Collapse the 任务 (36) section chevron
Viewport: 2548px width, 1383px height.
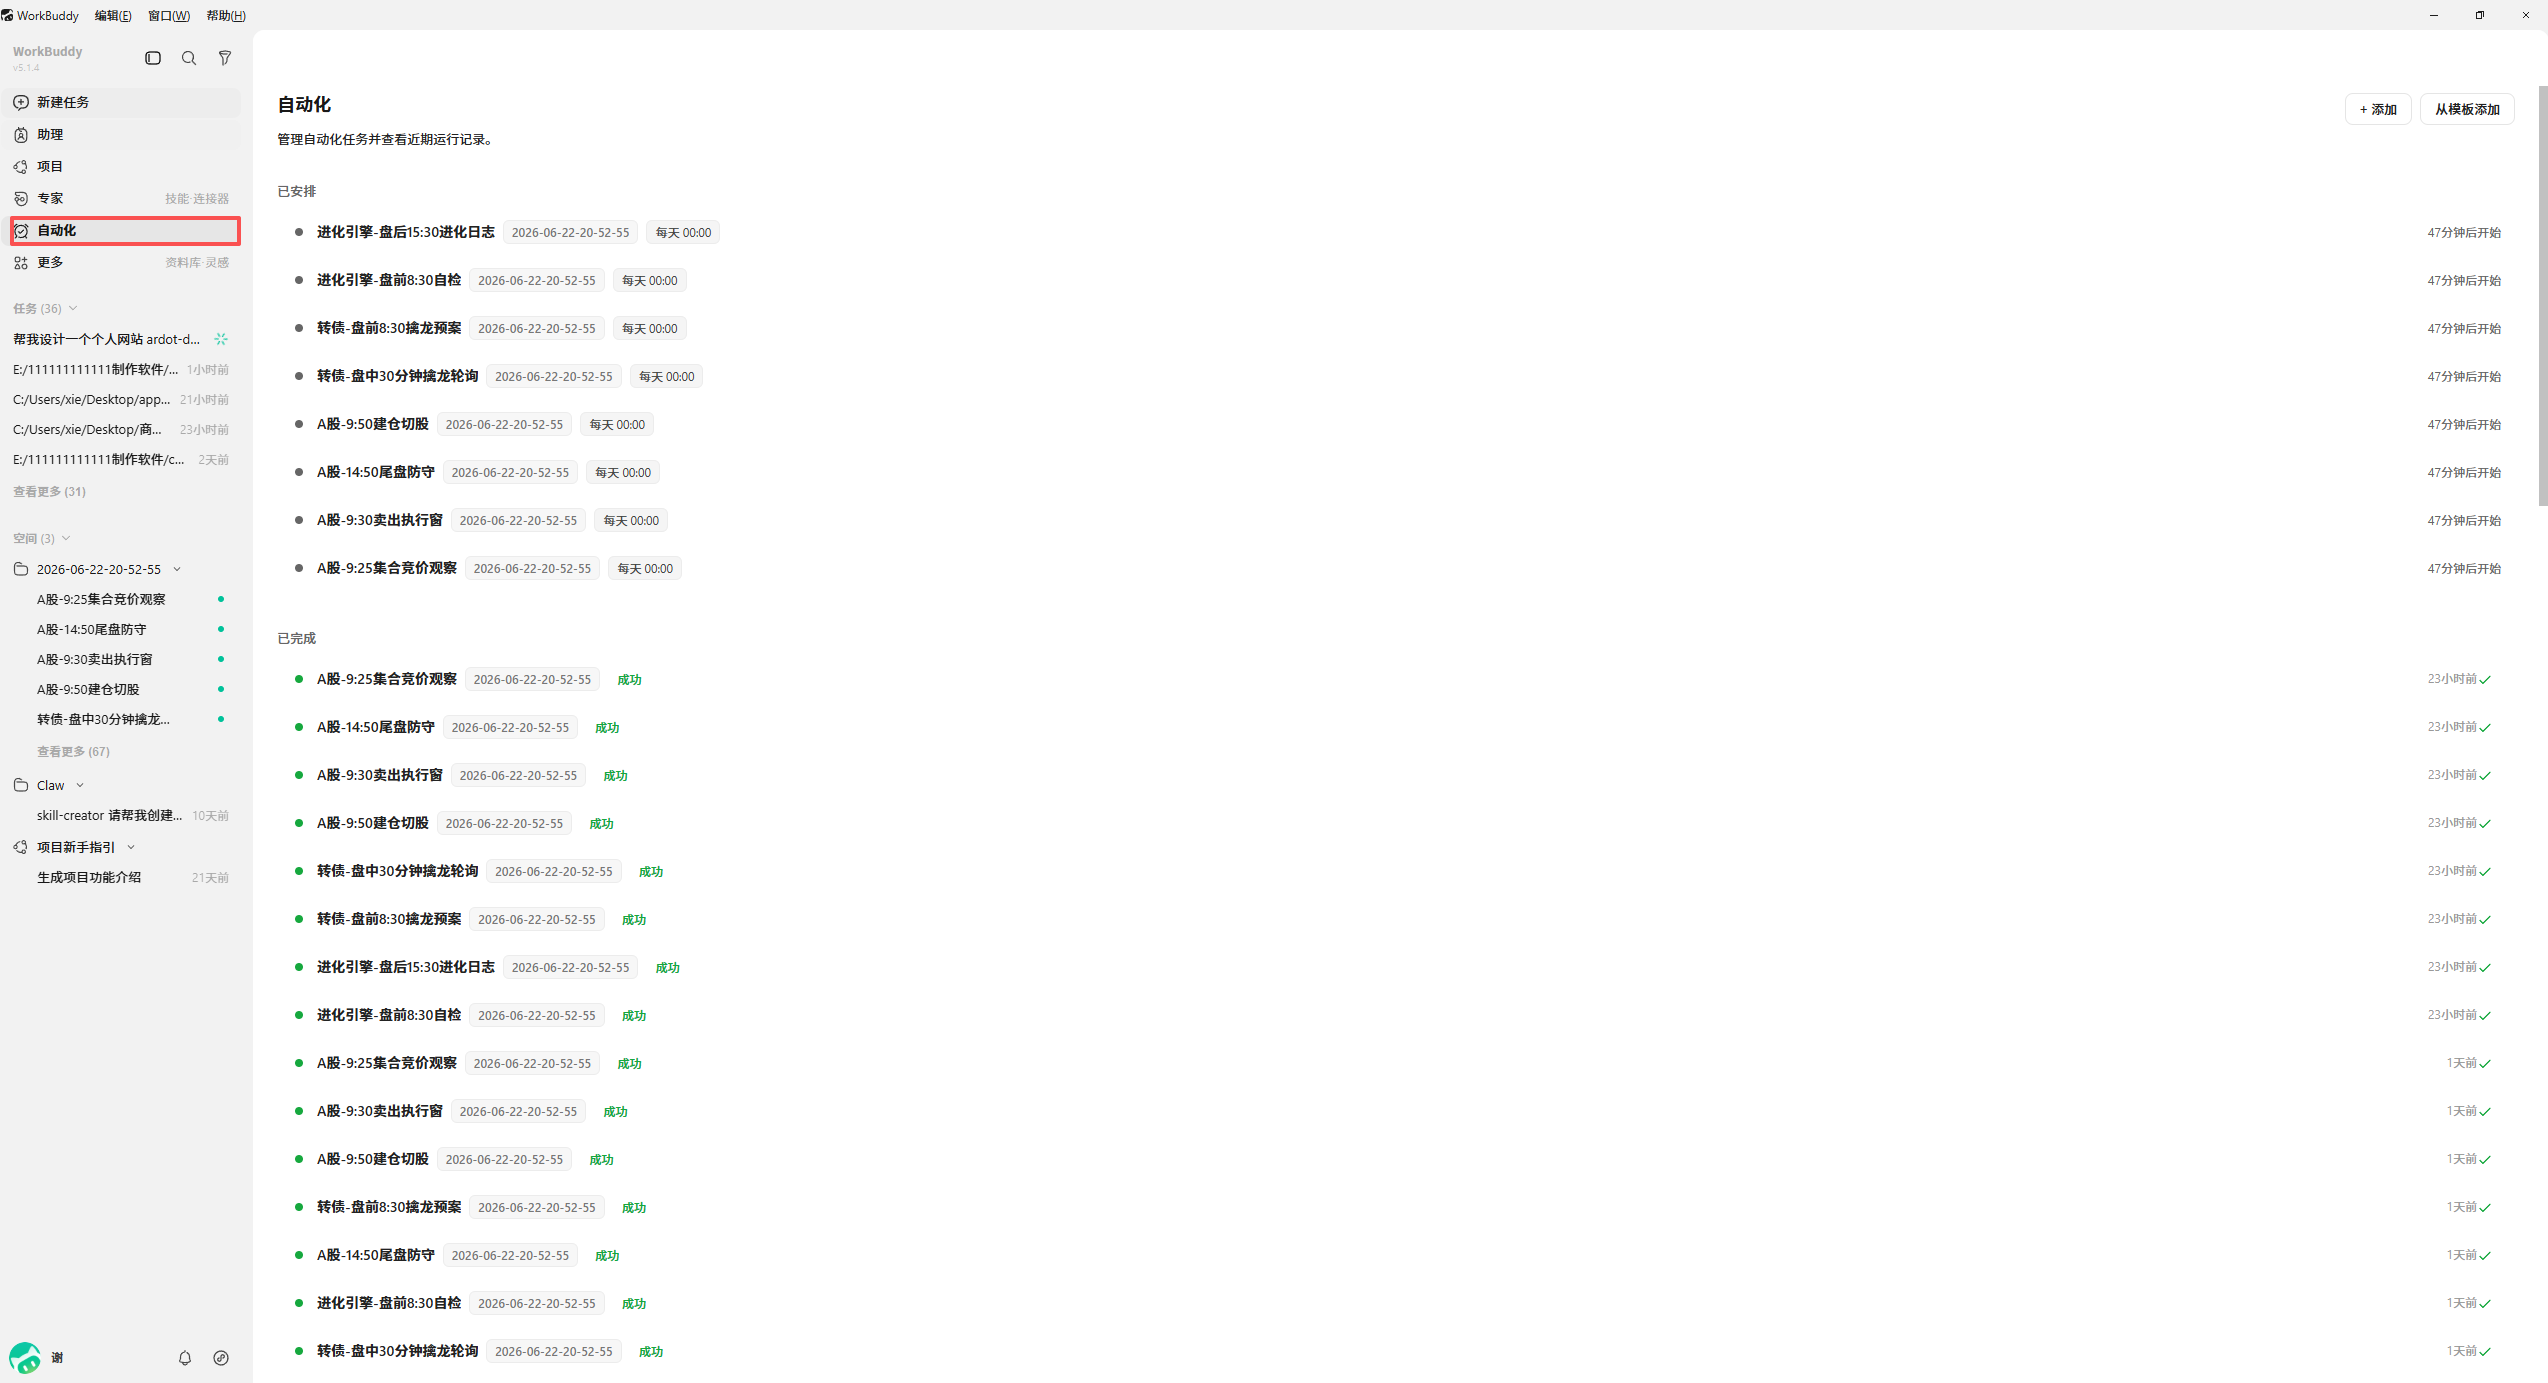click(x=73, y=308)
